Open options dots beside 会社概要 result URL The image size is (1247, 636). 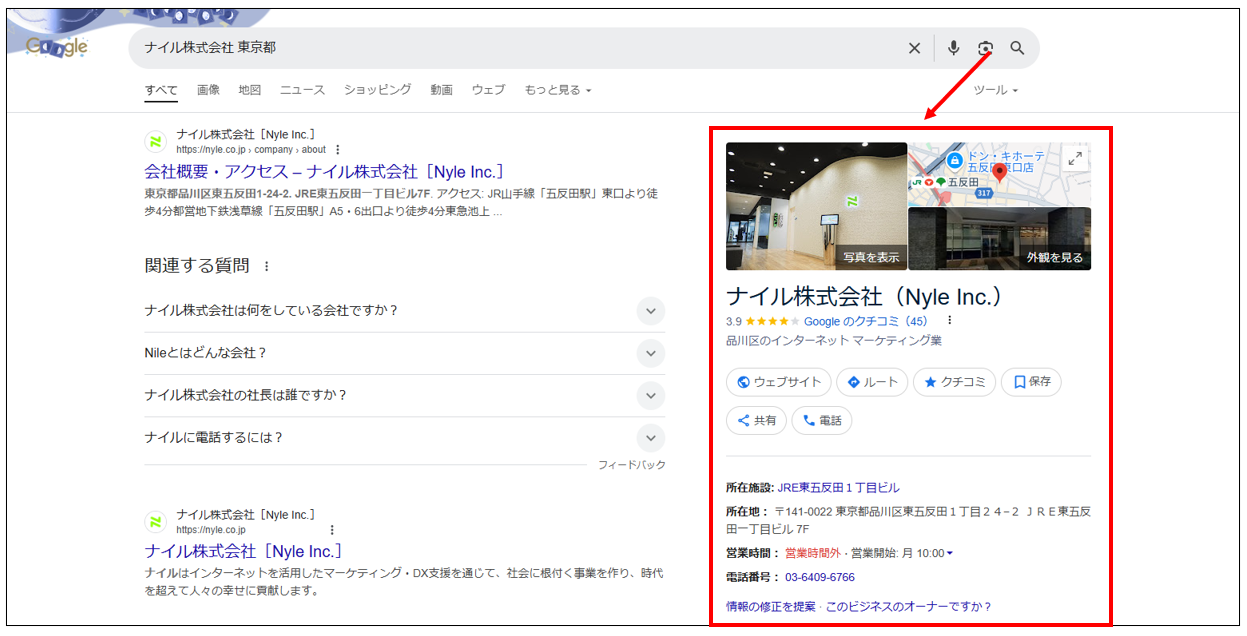point(337,150)
